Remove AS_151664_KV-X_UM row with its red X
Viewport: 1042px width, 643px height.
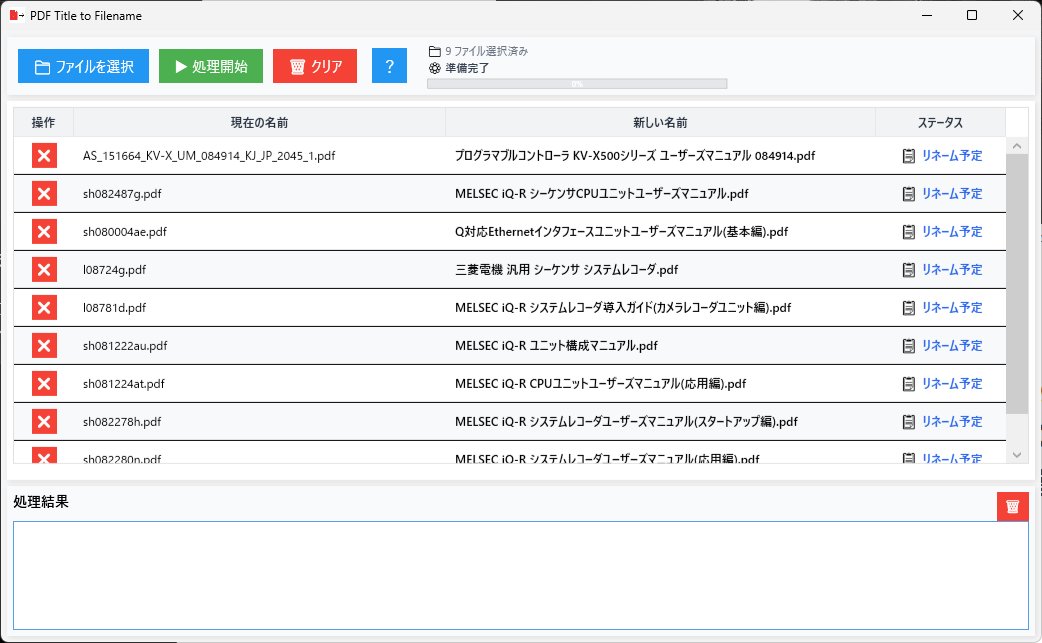coord(45,155)
